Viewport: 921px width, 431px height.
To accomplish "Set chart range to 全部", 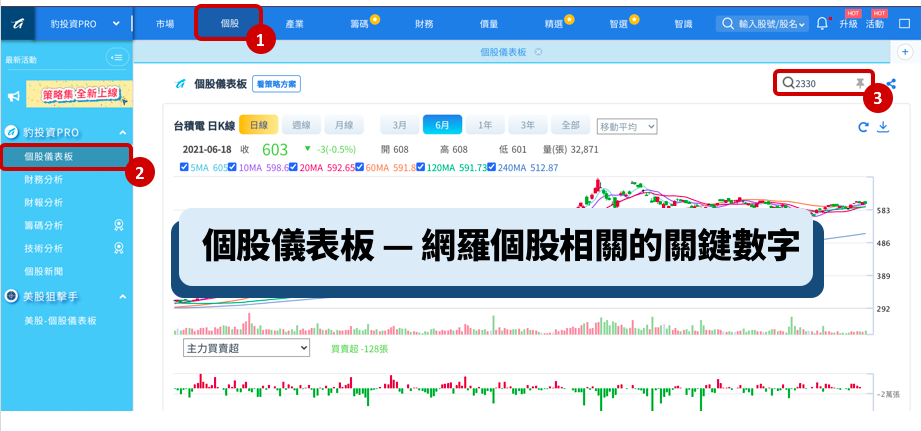I will tap(571, 125).
